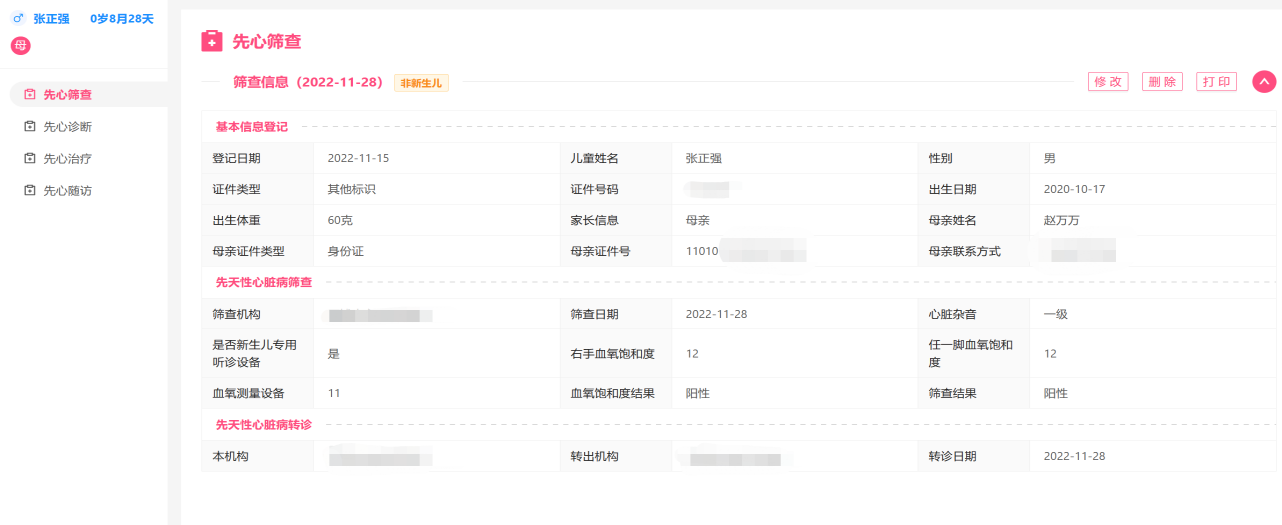Click the 非新生儿 orange tag

421,83
